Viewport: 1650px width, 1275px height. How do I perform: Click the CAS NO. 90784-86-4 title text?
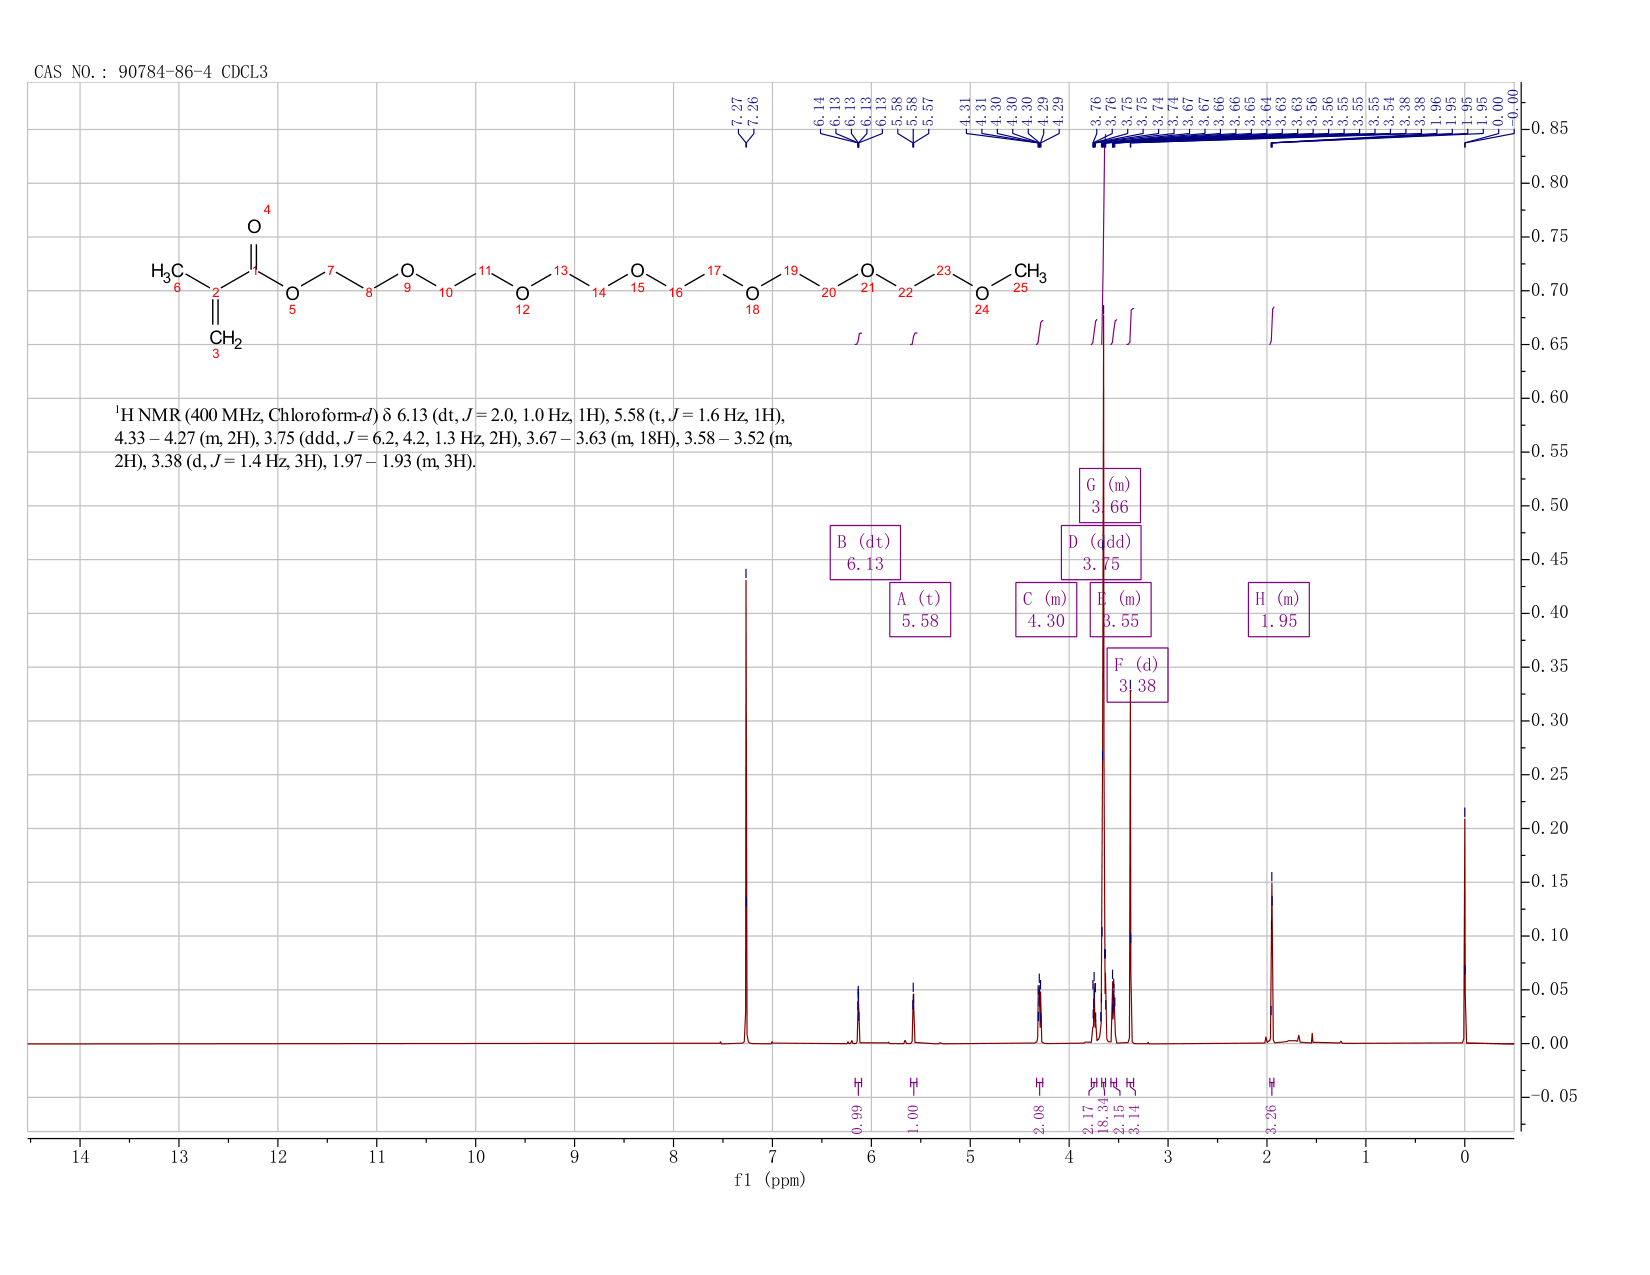[x=151, y=72]
